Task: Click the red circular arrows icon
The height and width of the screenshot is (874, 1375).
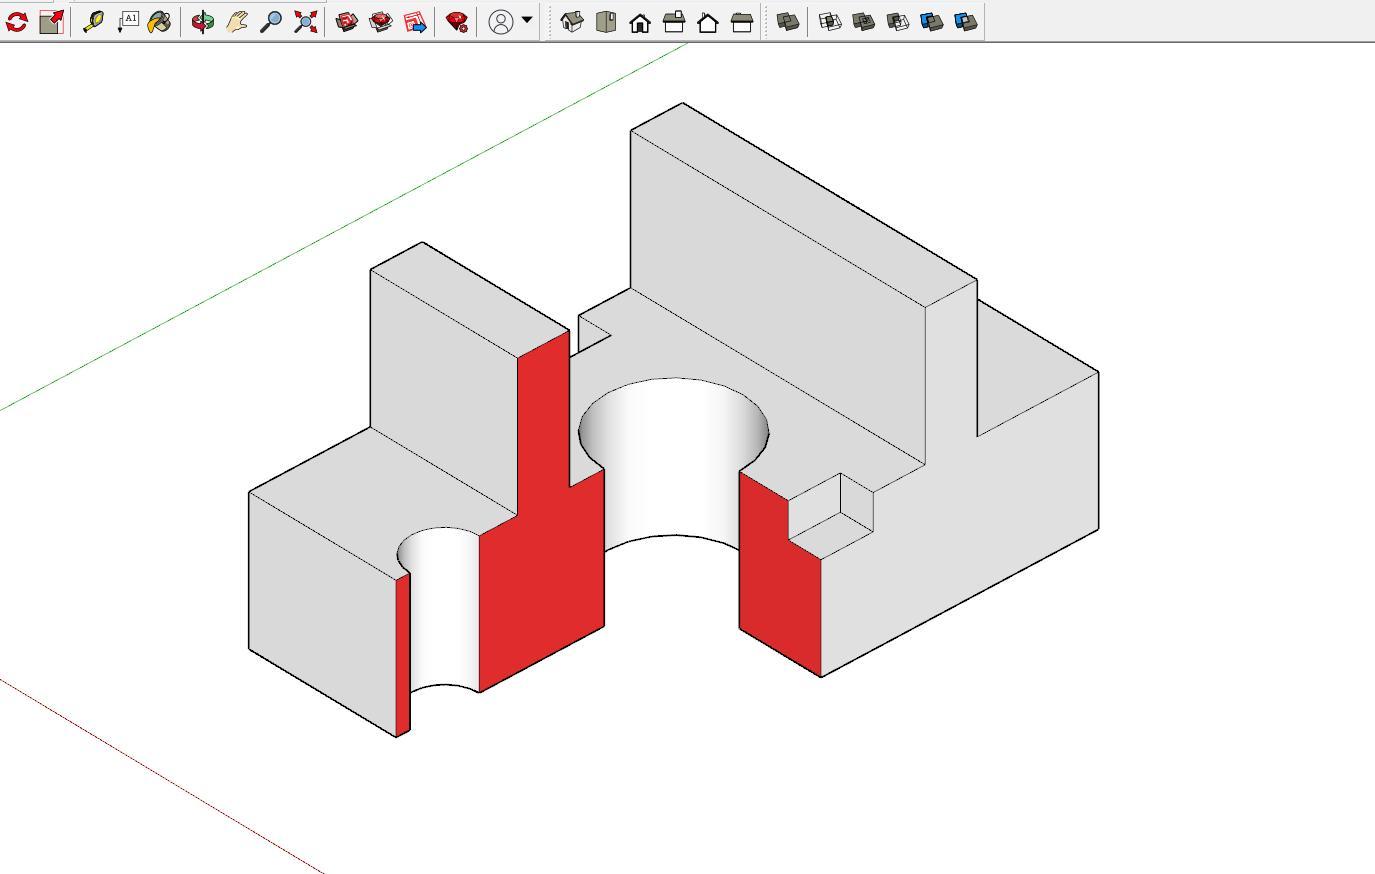Action: (x=17, y=22)
